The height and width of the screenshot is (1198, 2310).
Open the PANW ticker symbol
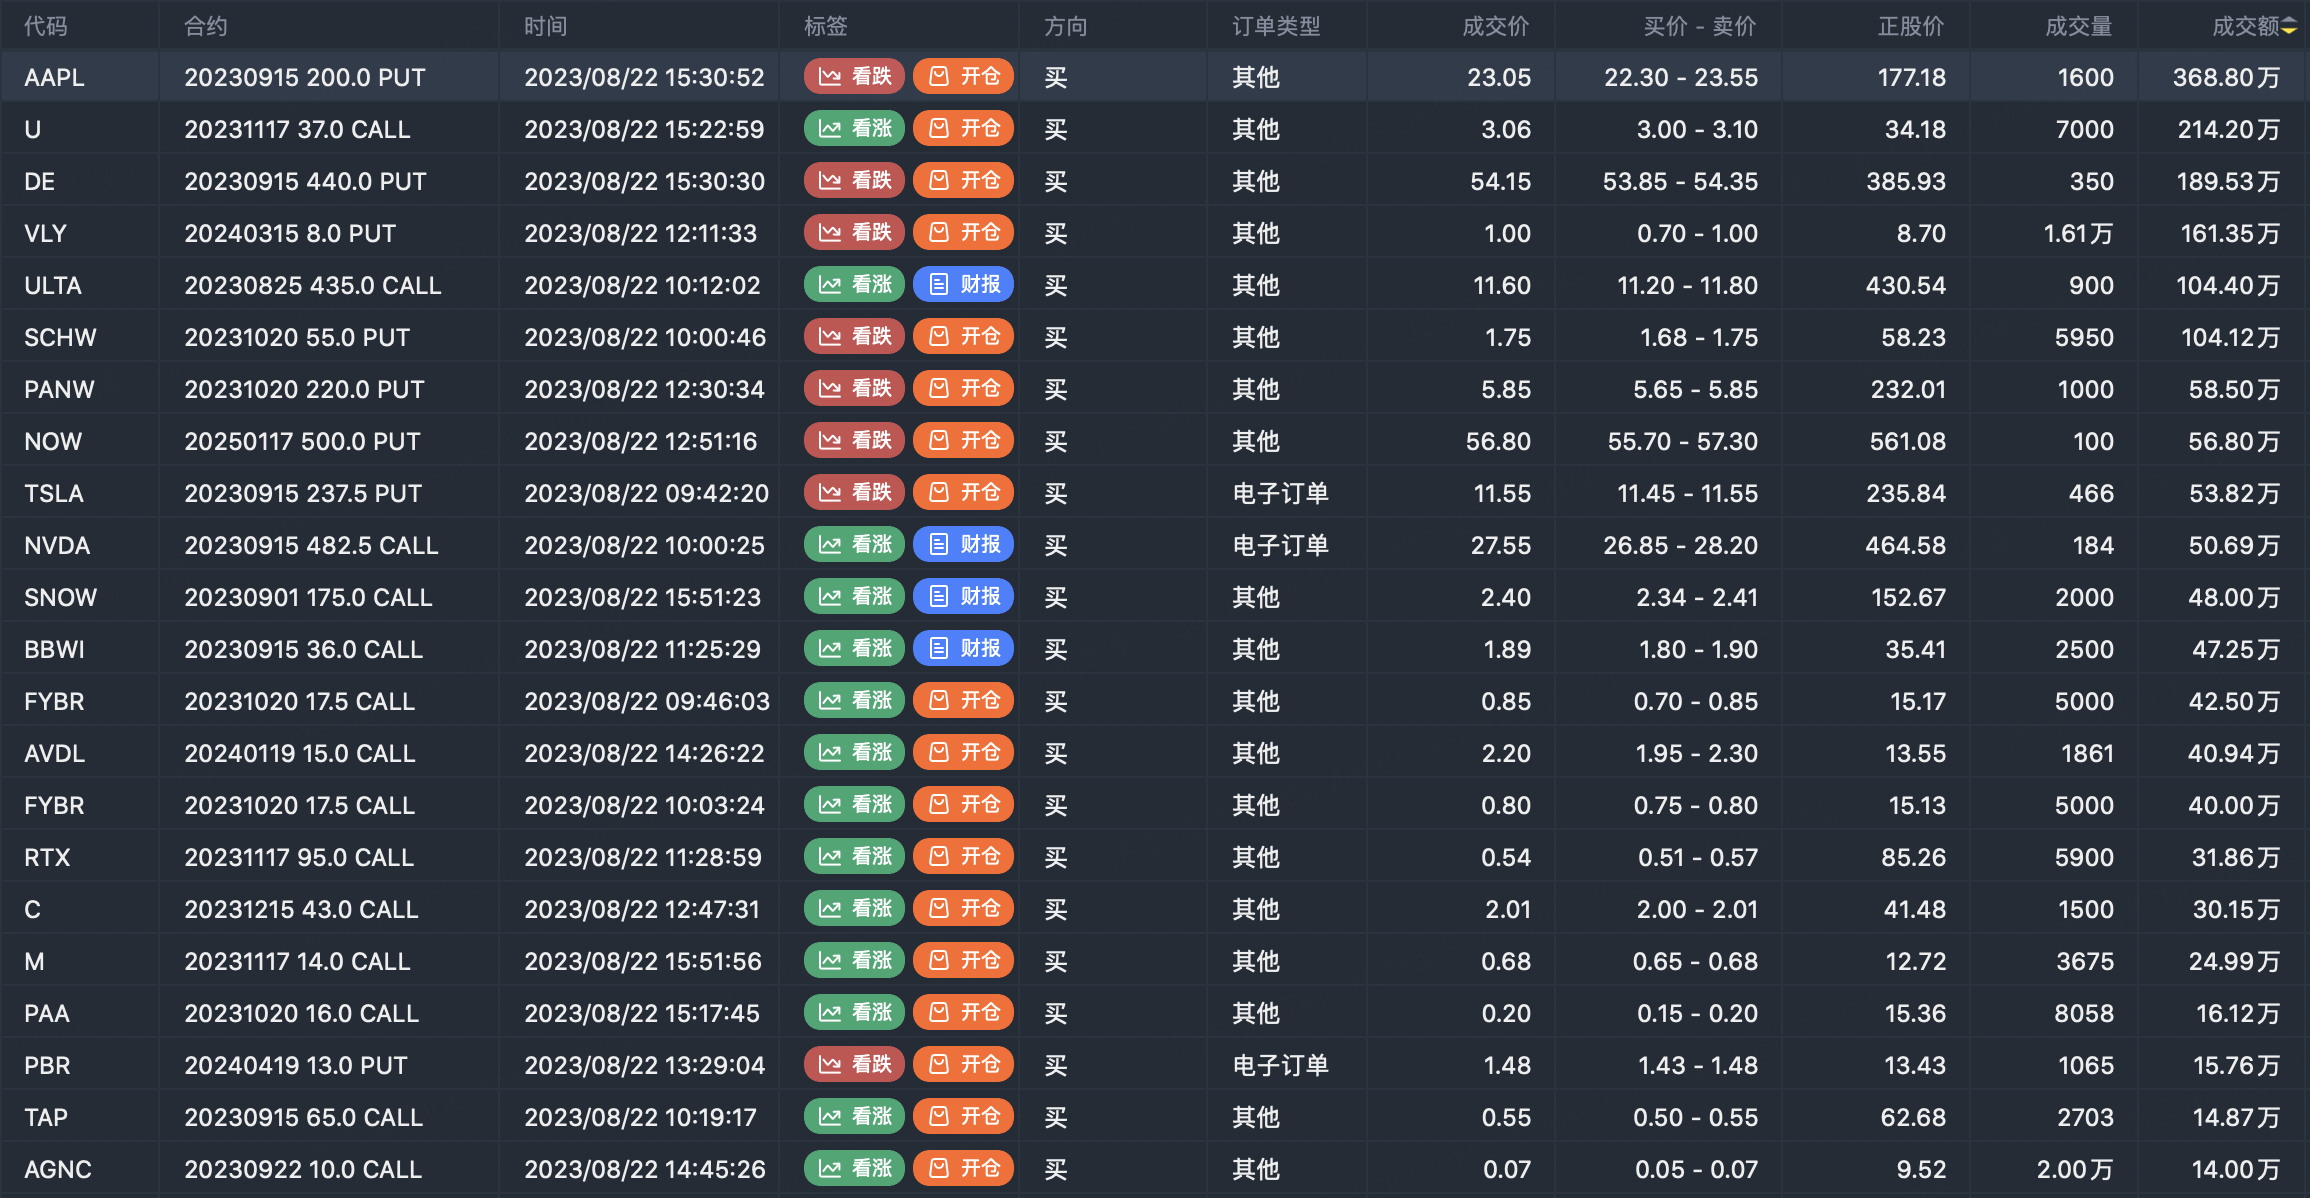(x=59, y=390)
